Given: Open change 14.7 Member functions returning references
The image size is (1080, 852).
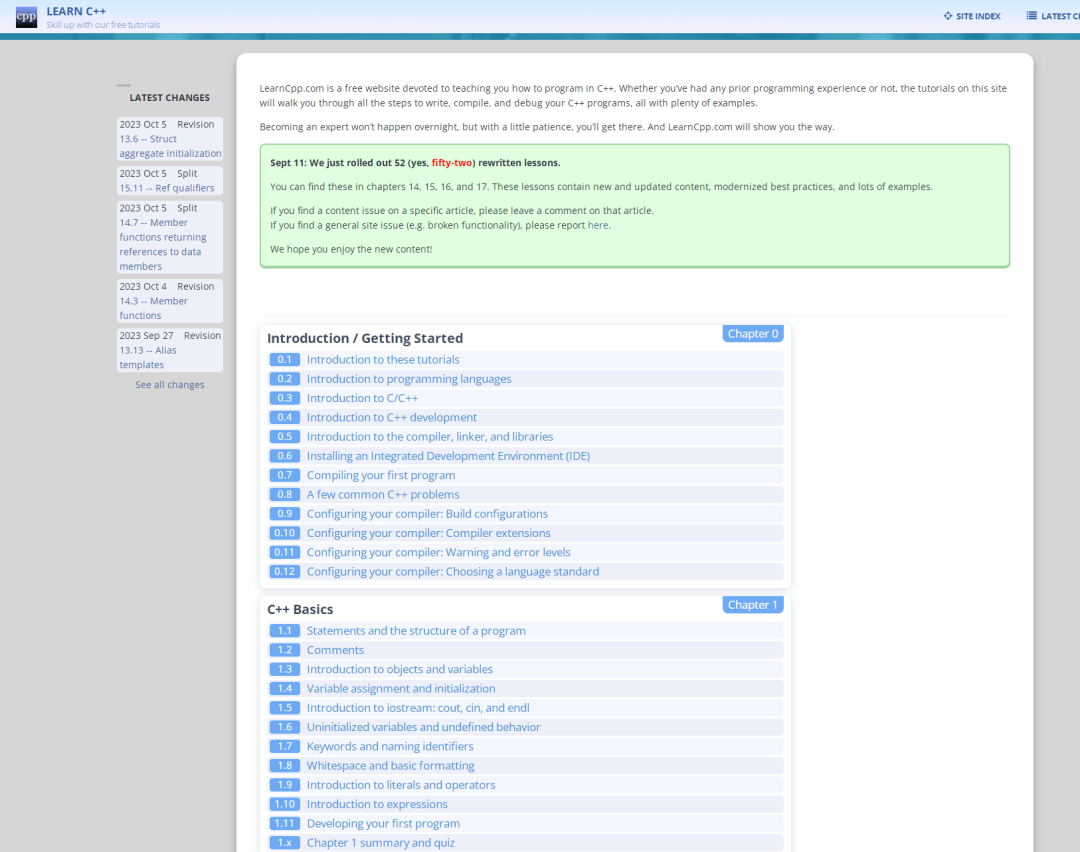Looking at the screenshot, I should 163,245.
